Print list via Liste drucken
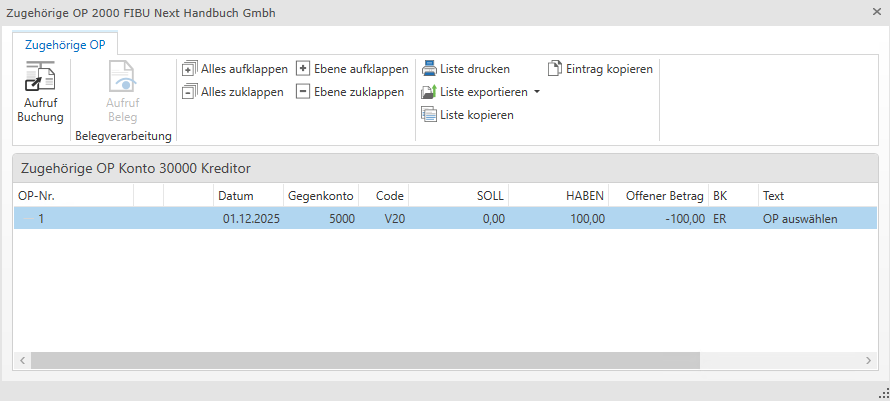 [429, 69]
